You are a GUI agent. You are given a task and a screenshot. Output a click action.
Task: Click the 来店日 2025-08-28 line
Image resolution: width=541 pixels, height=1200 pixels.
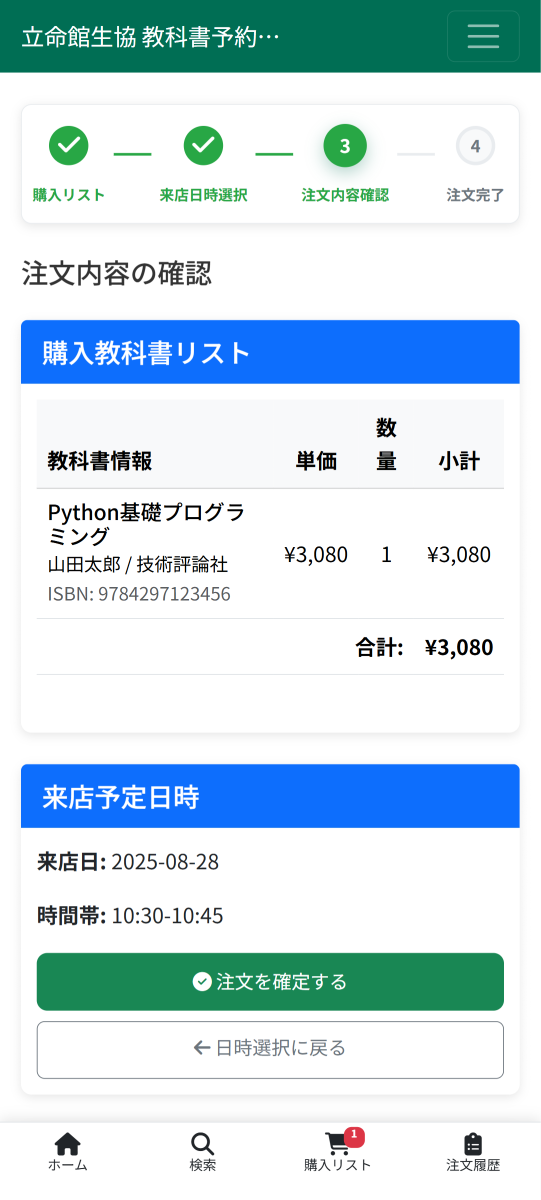coord(128,862)
